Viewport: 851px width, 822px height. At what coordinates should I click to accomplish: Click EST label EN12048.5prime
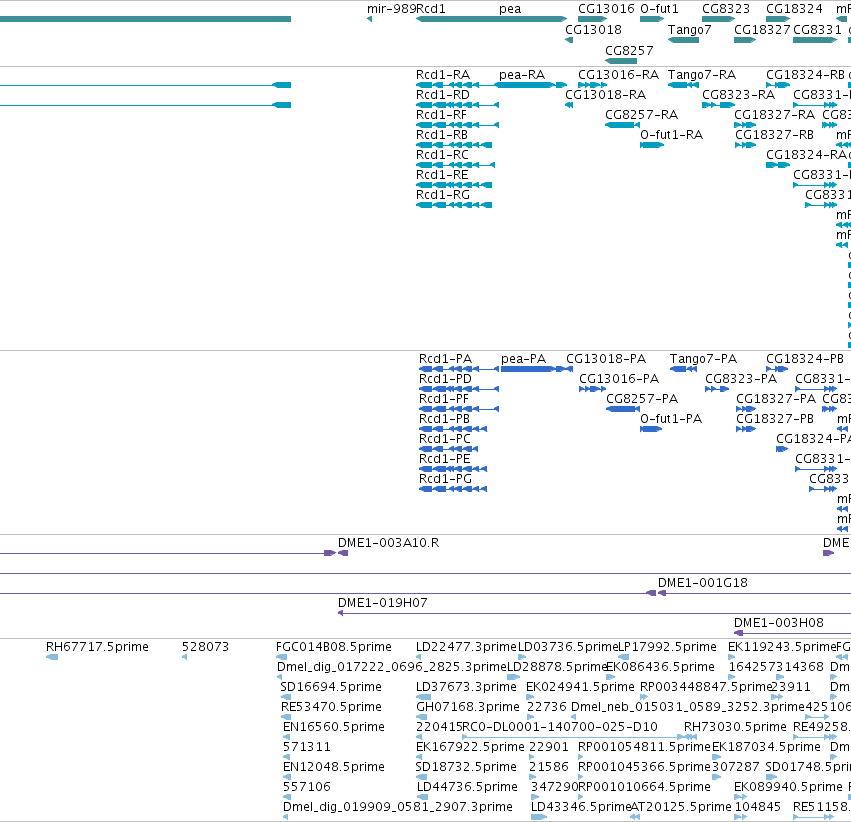334,767
